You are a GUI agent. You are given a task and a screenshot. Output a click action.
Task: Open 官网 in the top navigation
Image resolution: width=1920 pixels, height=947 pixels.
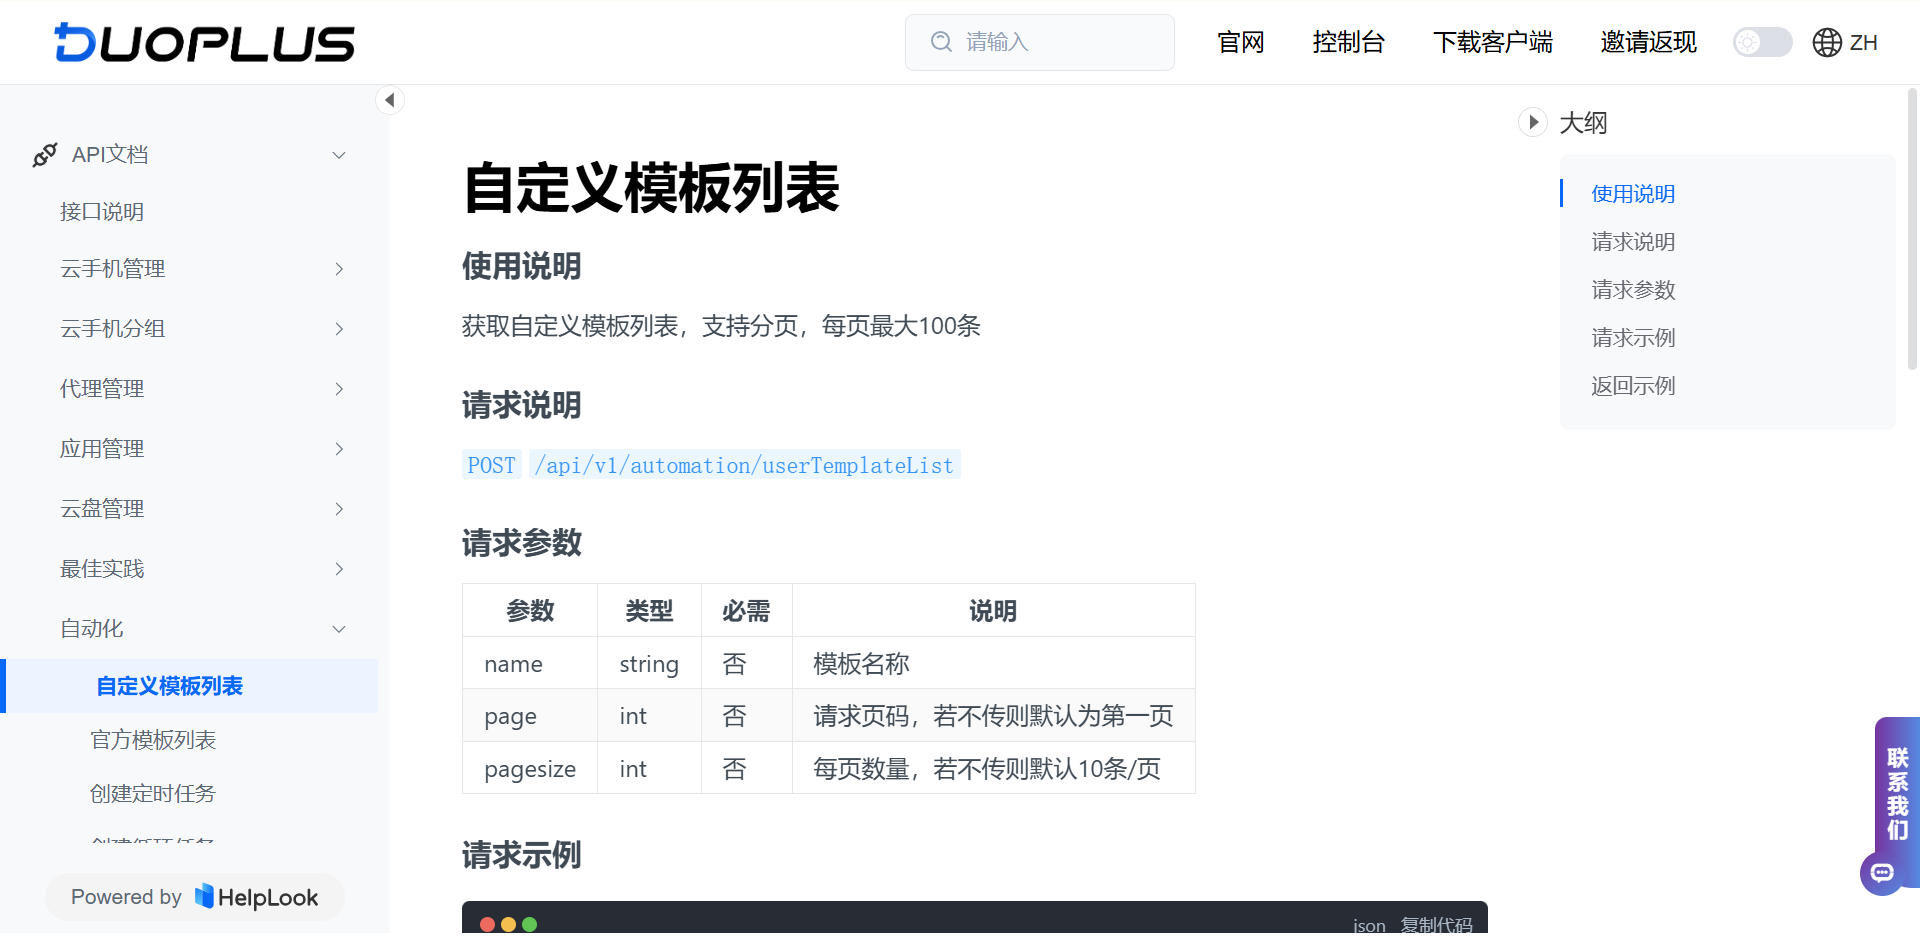[x=1241, y=42]
